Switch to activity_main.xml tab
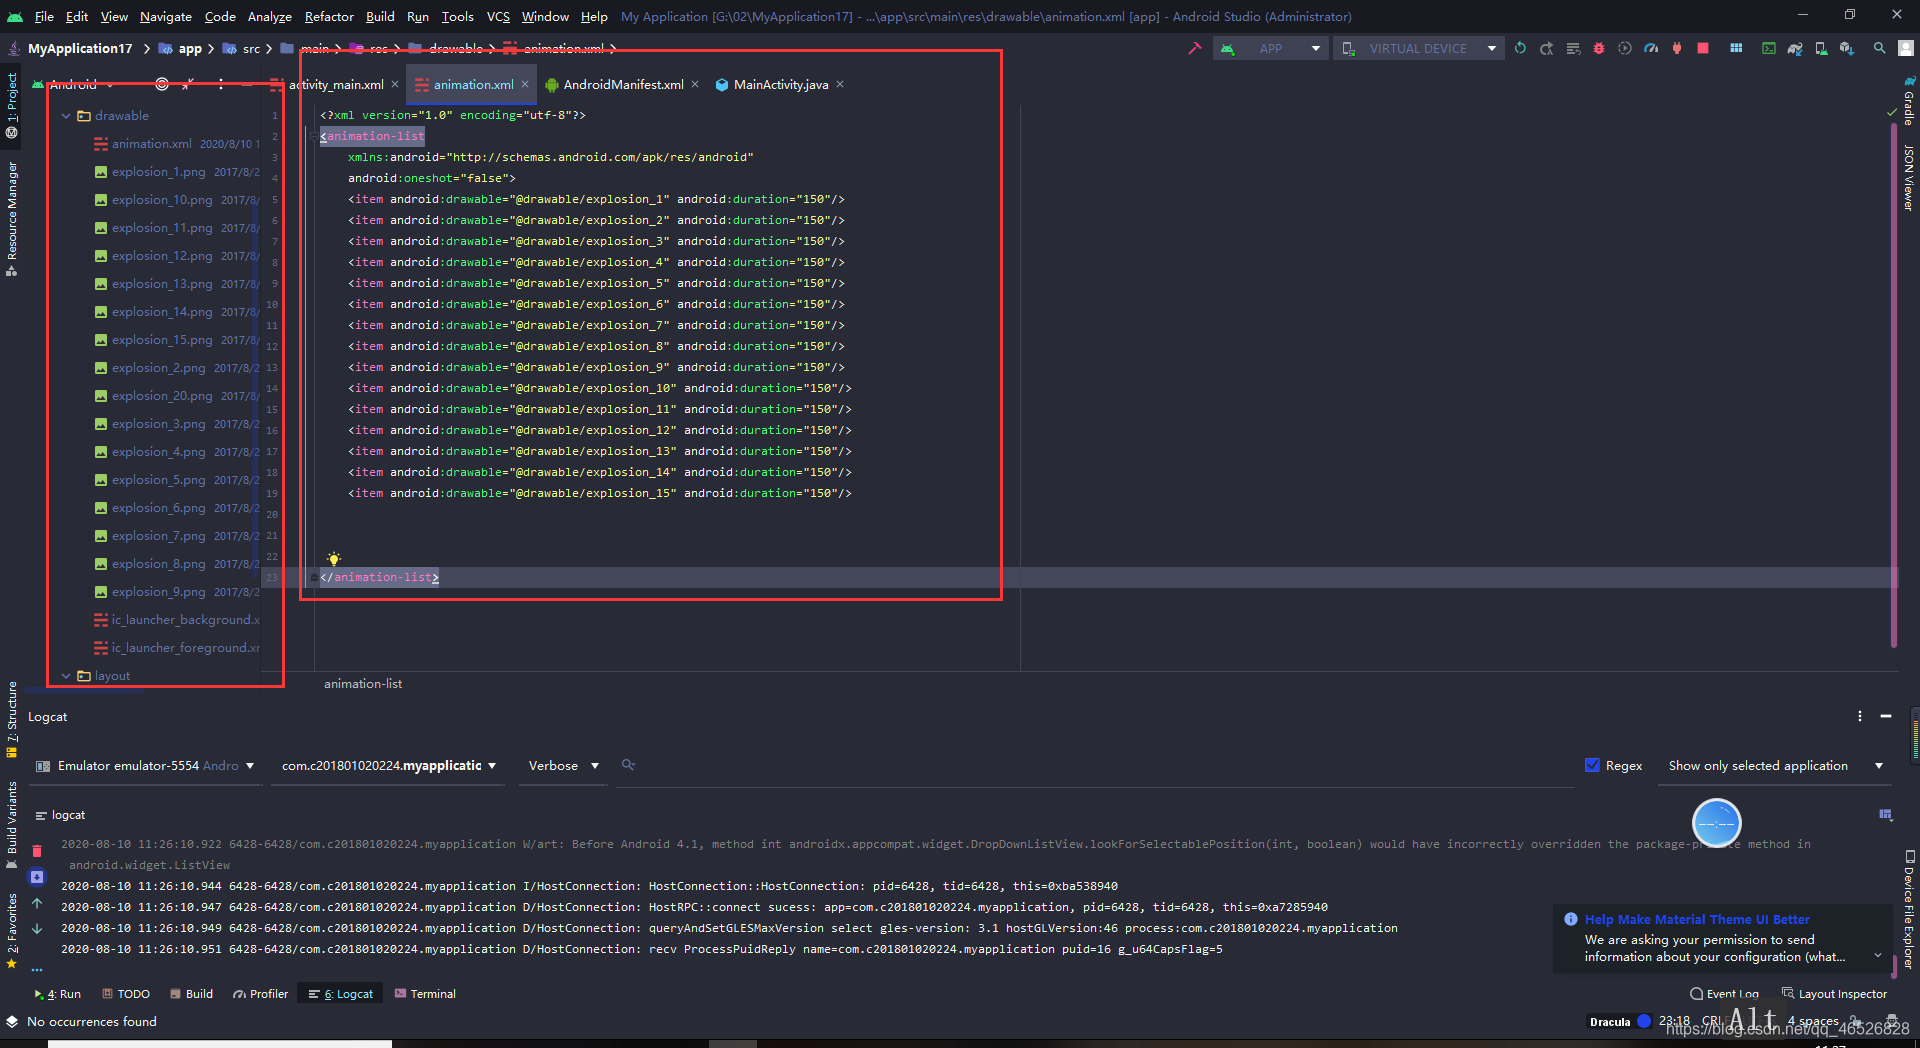The height and width of the screenshot is (1048, 1920). (x=336, y=84)
